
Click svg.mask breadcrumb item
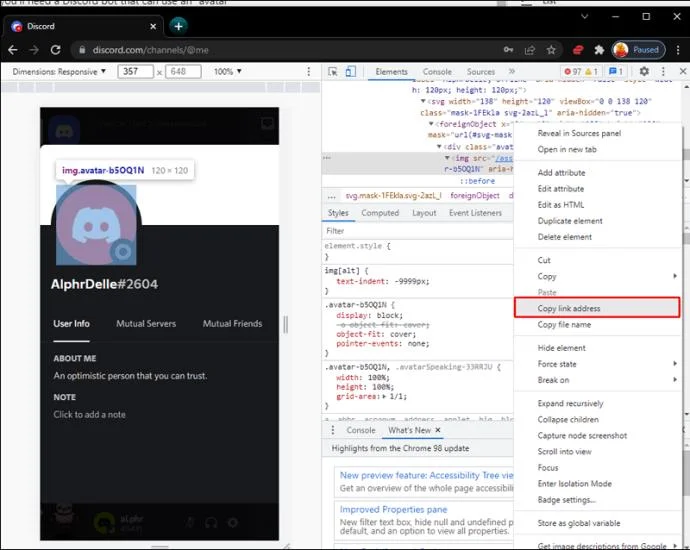point(393,196)
